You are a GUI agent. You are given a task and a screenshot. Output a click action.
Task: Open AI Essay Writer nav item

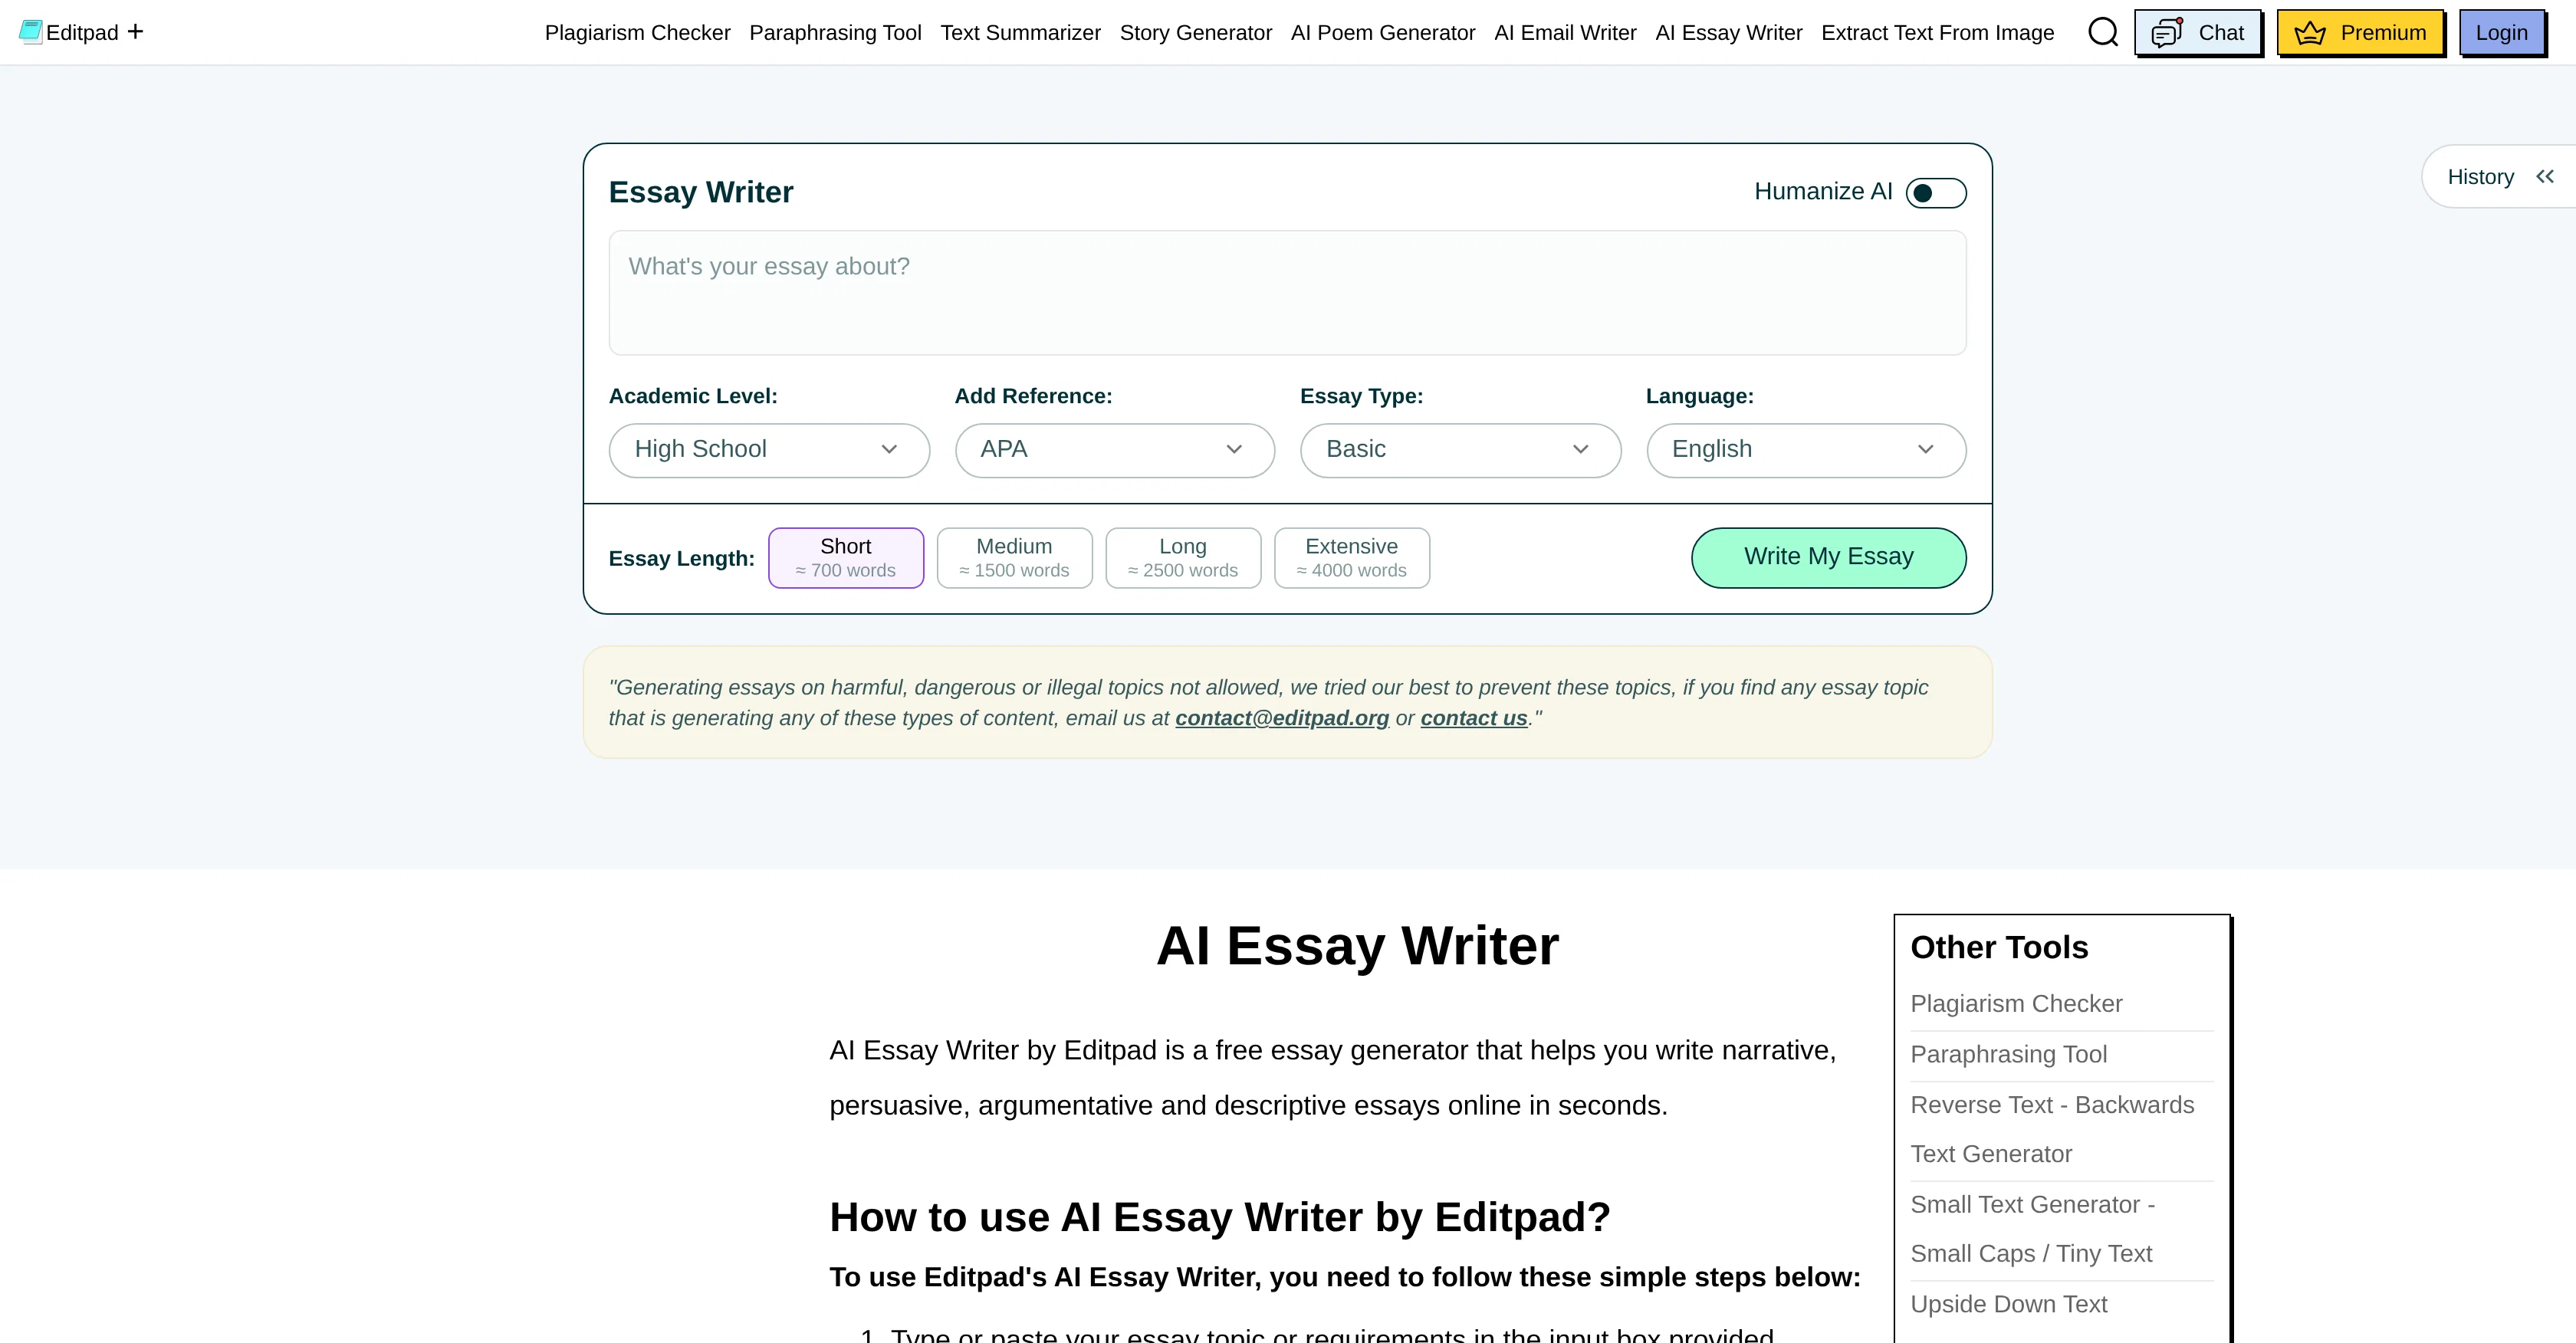pyautogui.click(x=1728, y=32)
